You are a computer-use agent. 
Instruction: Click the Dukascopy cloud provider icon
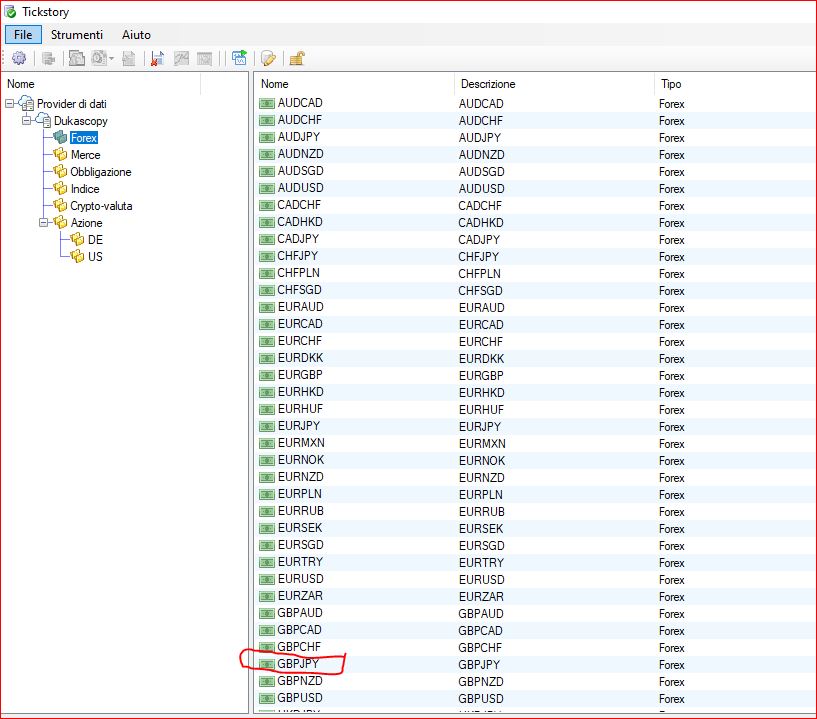[43, 120]
